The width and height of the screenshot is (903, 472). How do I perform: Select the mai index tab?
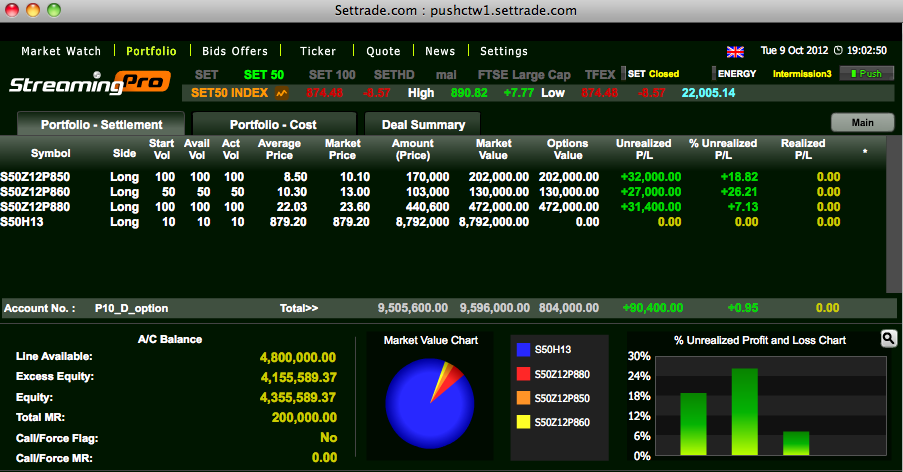446,75
